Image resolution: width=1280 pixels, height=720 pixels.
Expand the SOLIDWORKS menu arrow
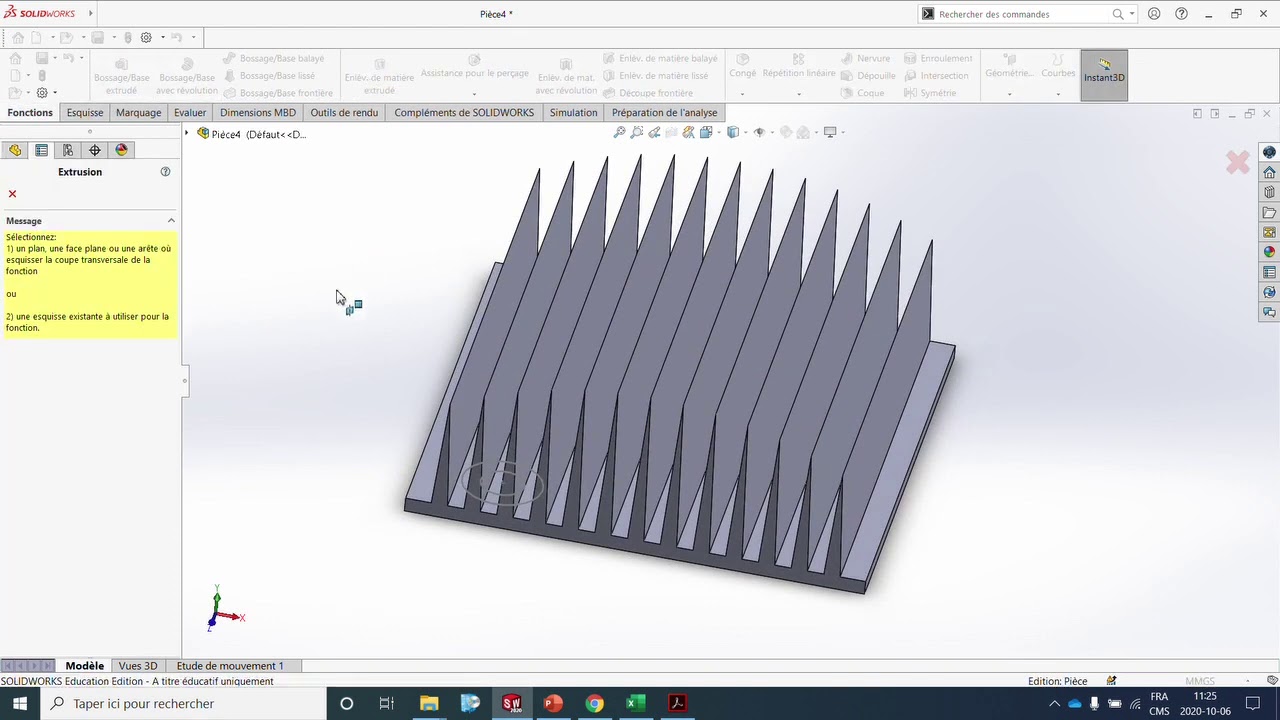(x=90, y=14)
